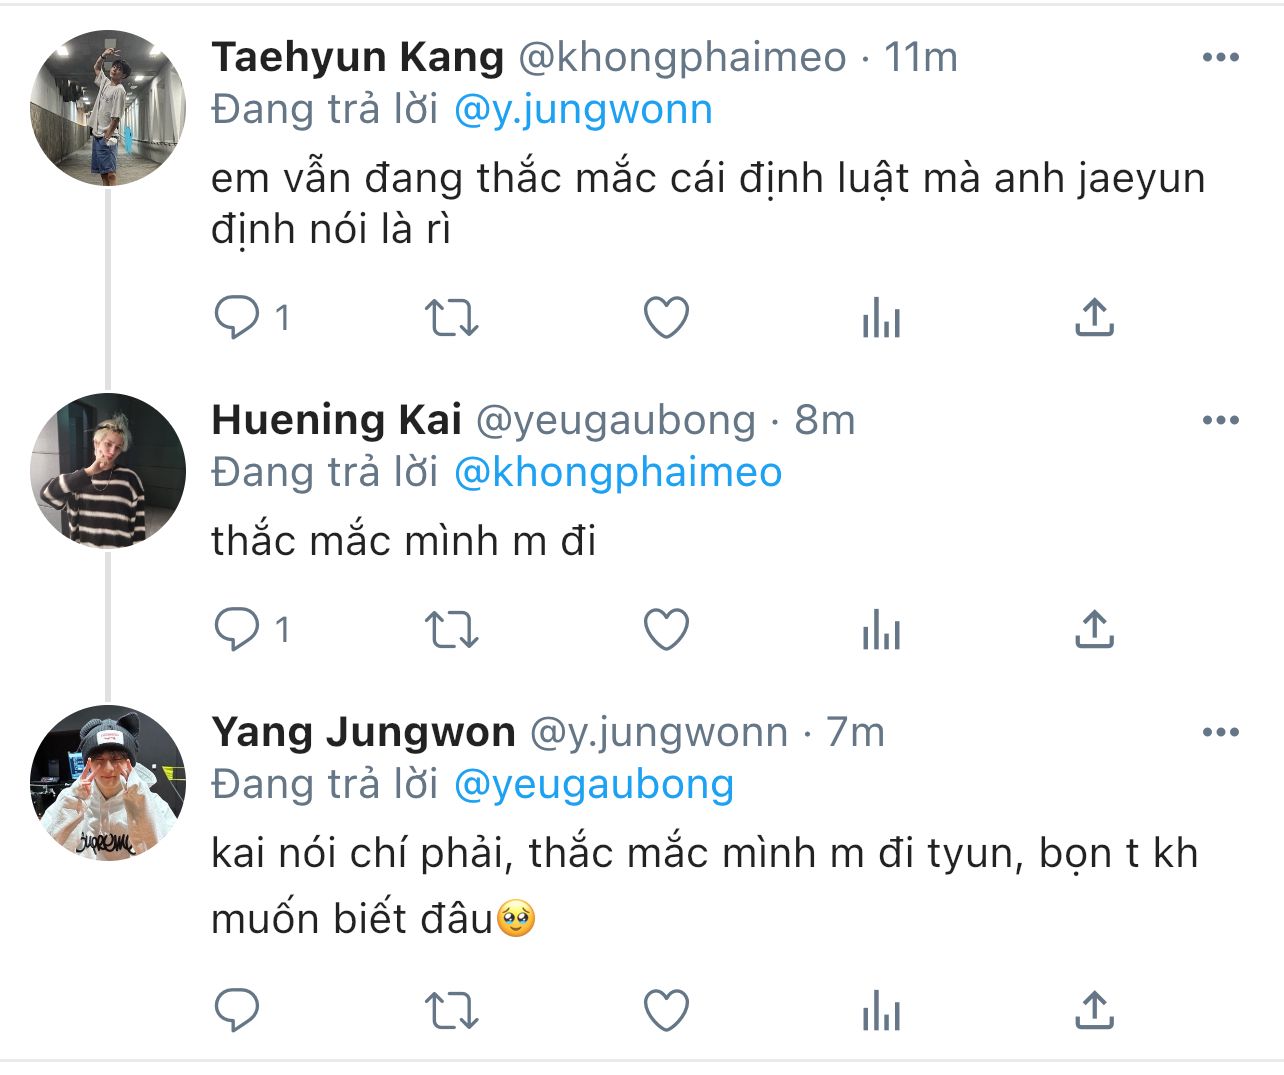Open more options for Taehyun Kang's tweet
The height and width of the screenshot is (1075, 1284).
click(x=1220, y=58)
